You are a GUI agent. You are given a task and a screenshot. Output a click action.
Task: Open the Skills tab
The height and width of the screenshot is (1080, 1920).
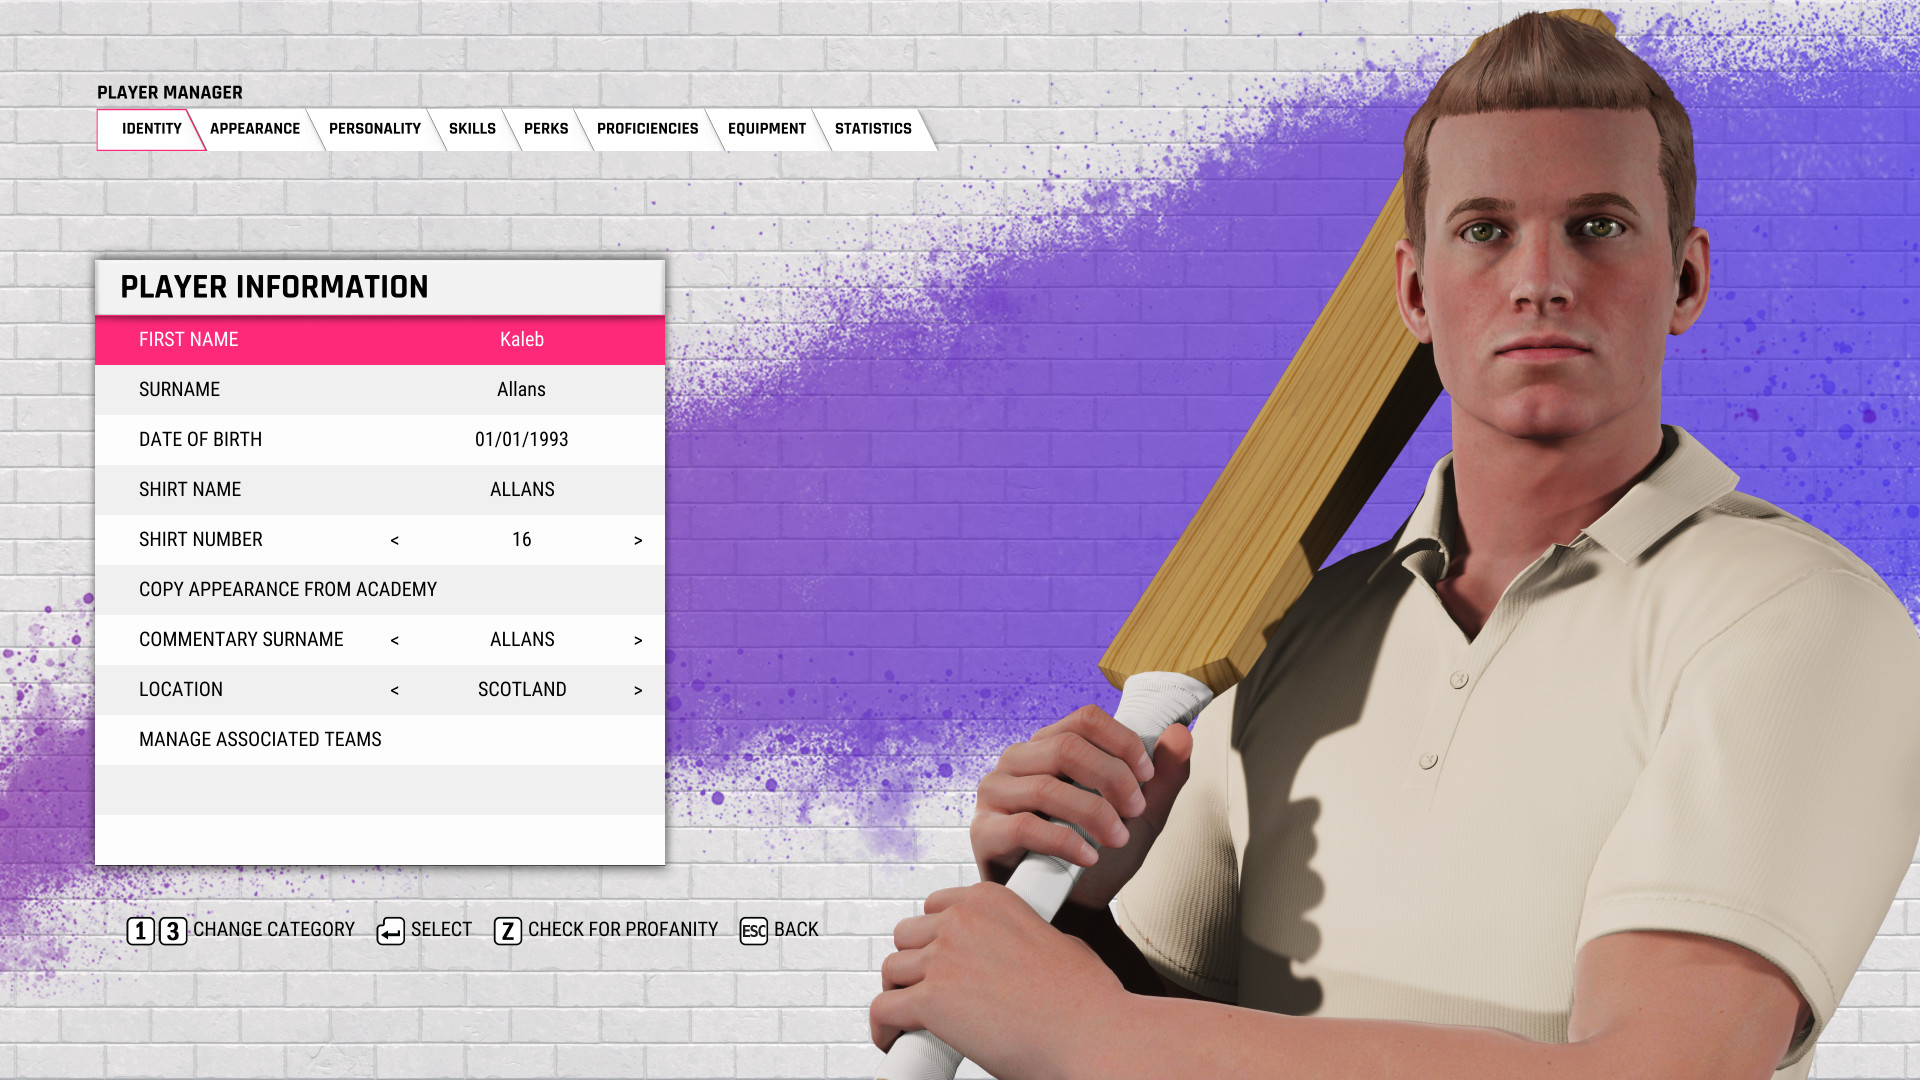[472, 129]
